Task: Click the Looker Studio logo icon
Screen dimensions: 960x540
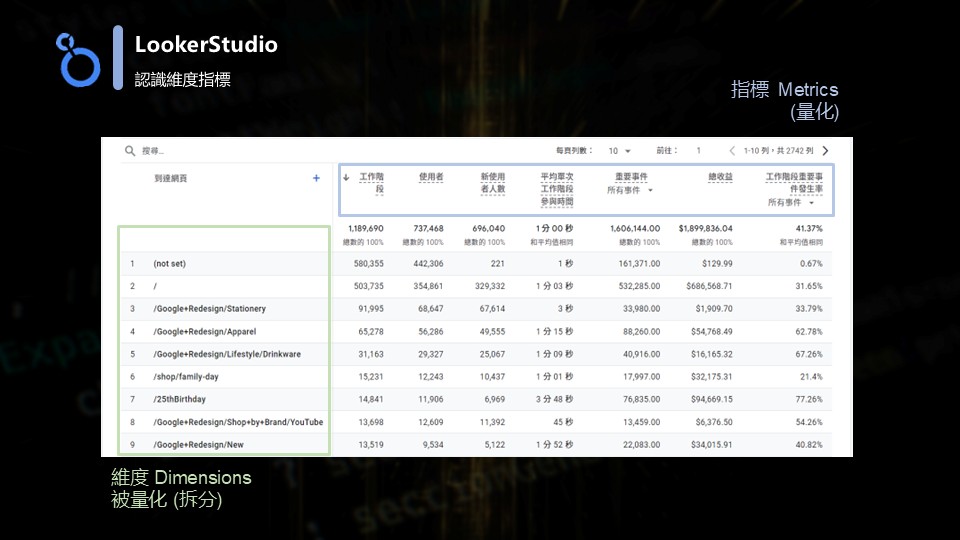Action: [79, 58]
